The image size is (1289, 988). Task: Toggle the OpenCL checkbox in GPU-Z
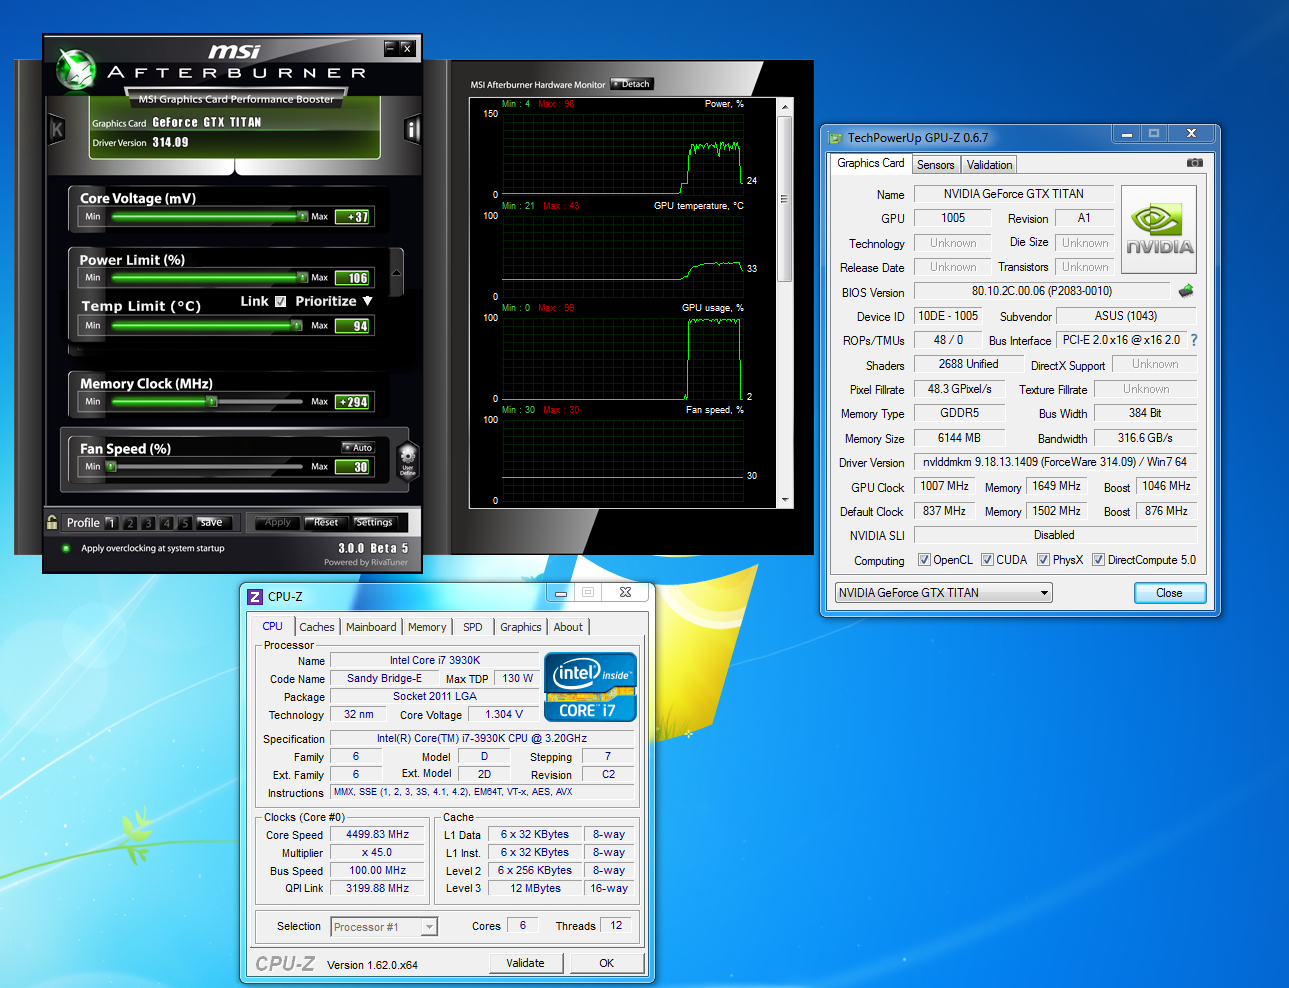click(x=924, y=560)
